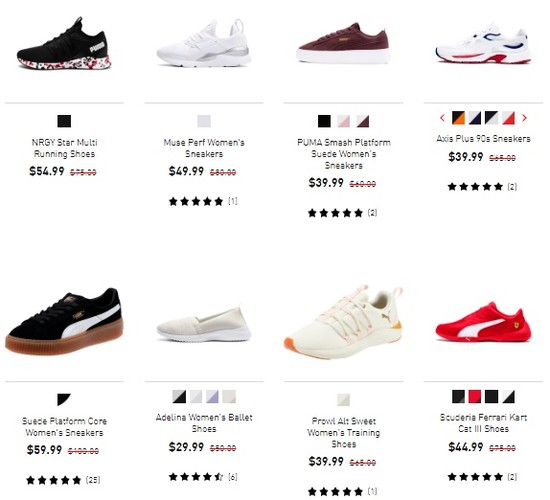Screen dimensions: 550x500
Task: Open NRGY Star Multi Running Shoes page
Action: pos(64,148)
